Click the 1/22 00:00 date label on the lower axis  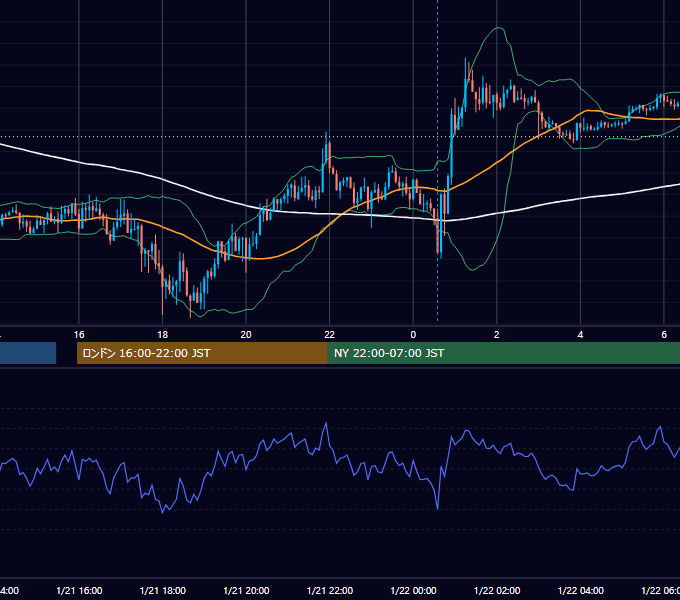pyautogui.click(x=413, y=590)
